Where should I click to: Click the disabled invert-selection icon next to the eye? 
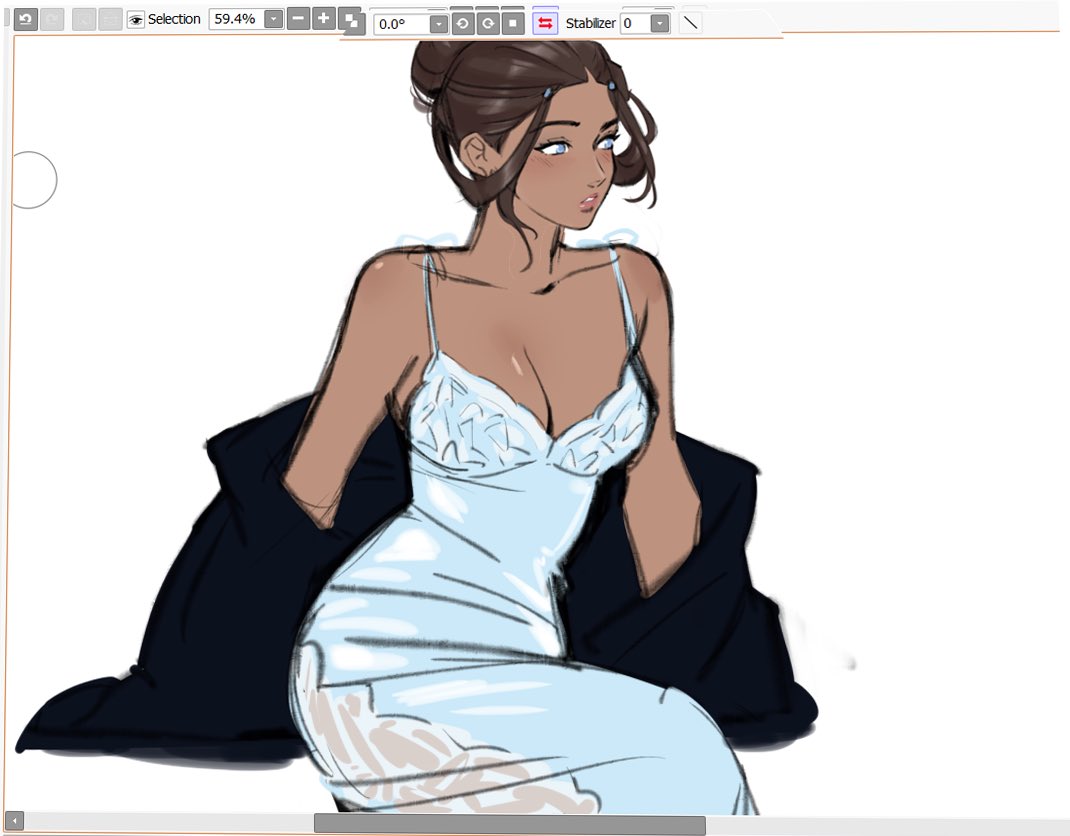[110, 19]
